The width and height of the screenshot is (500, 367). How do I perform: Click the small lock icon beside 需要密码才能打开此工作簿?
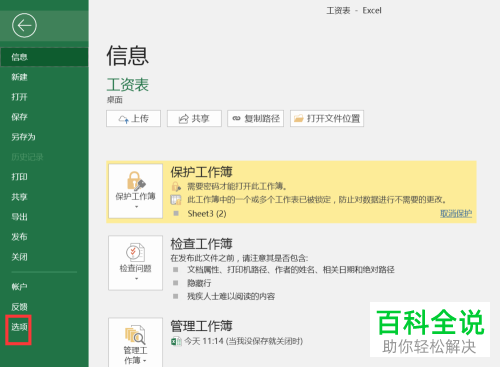pyautogui.click(x=176, y=186)
